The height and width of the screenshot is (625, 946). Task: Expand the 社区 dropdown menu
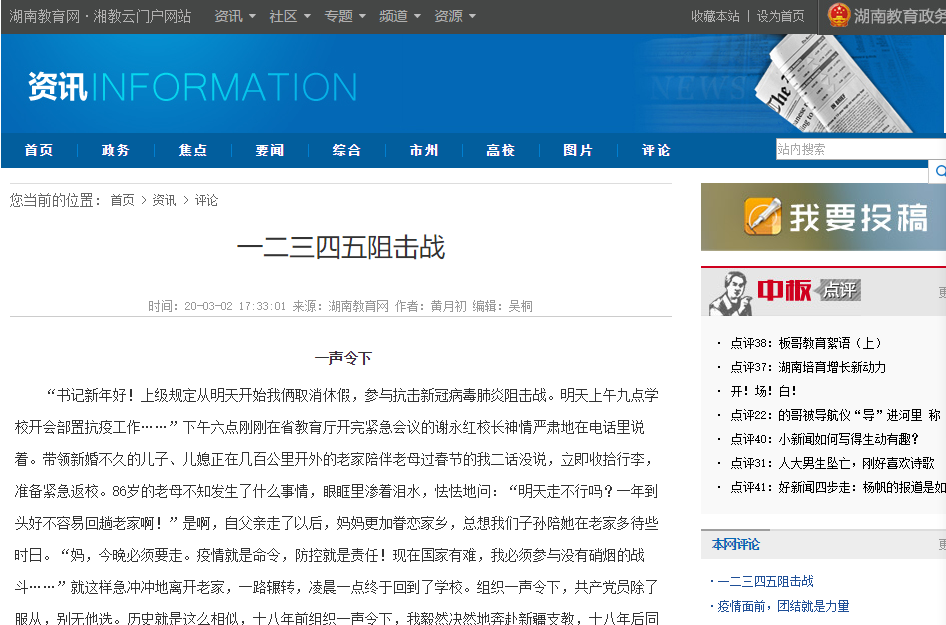tap(290, 16)
